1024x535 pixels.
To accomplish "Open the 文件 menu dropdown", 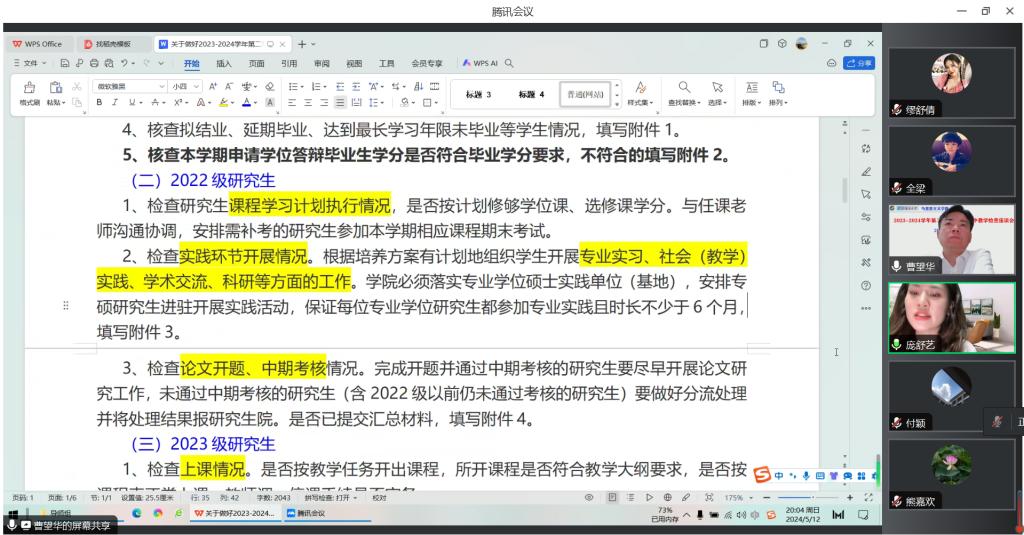I will point(30,63).
